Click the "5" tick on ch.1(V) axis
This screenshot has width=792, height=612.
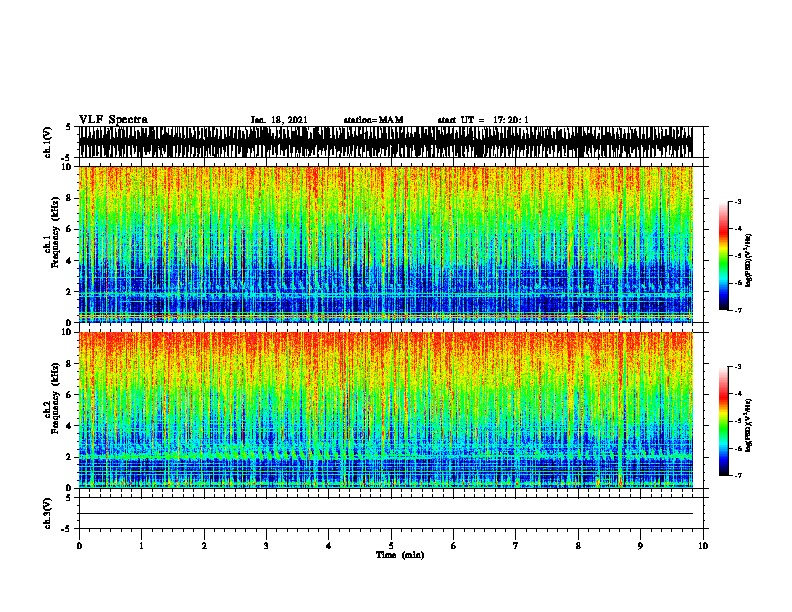[x=68, y=127]
